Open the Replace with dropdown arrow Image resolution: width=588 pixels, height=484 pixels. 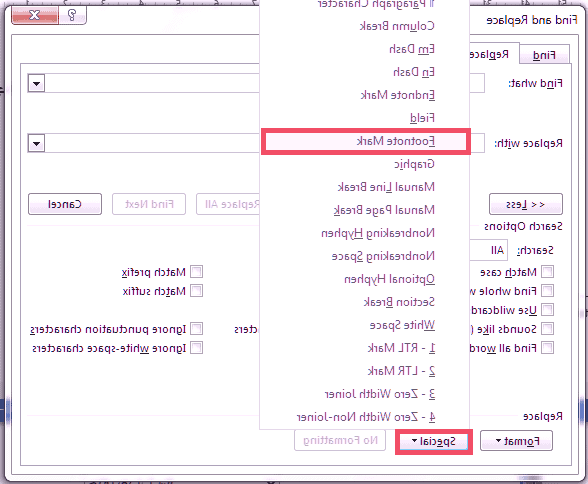(x=36, y=143)
